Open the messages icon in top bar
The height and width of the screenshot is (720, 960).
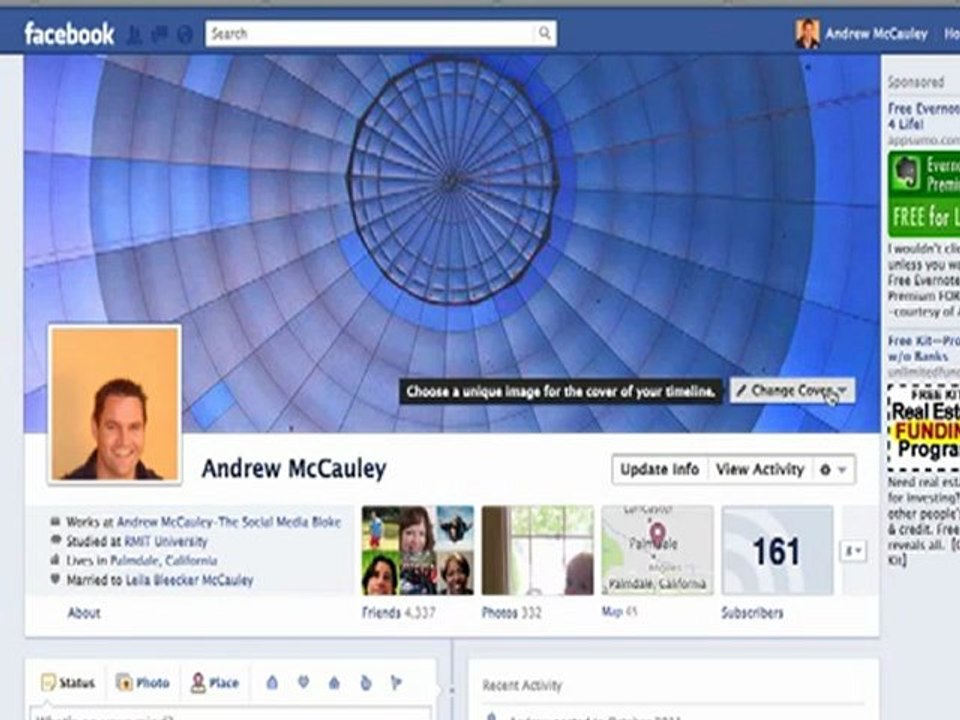(159, 34)
